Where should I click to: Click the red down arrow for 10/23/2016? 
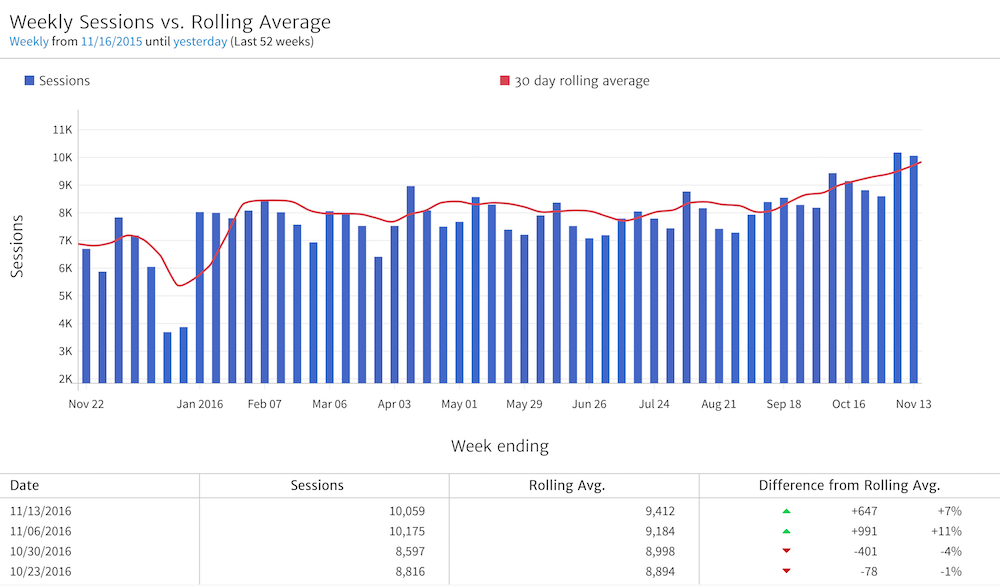click(x=786, y=571)
